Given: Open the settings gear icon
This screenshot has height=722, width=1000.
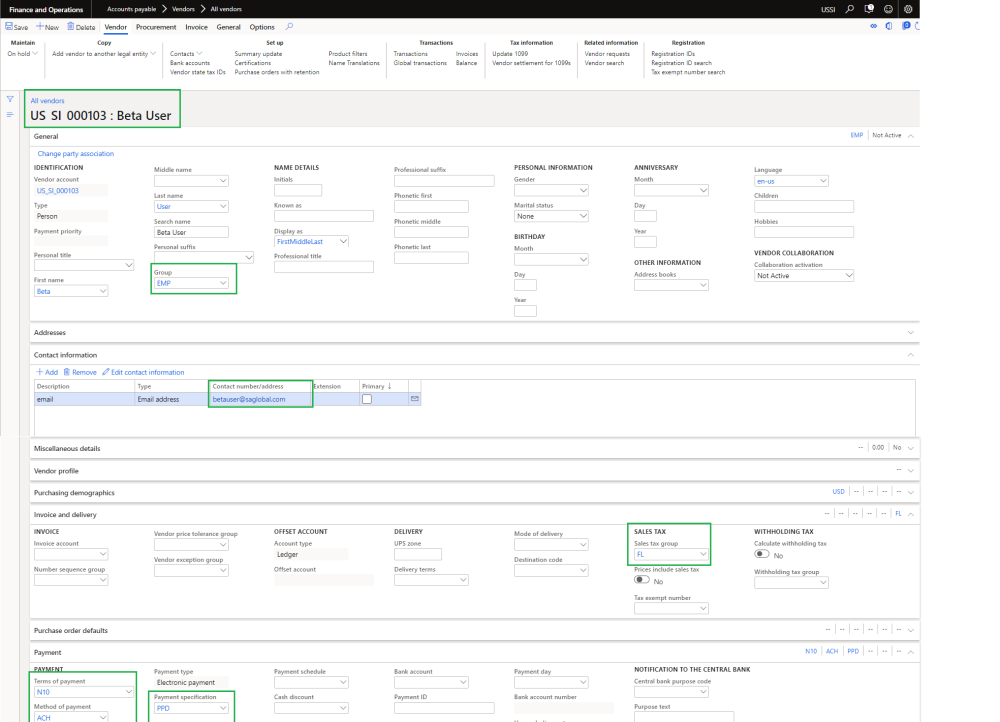Looking at the screenshot, I should [x=908, y=9].
